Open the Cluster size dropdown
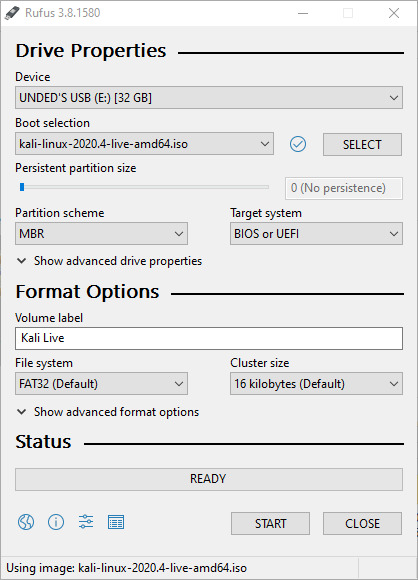 click(316, 384)
